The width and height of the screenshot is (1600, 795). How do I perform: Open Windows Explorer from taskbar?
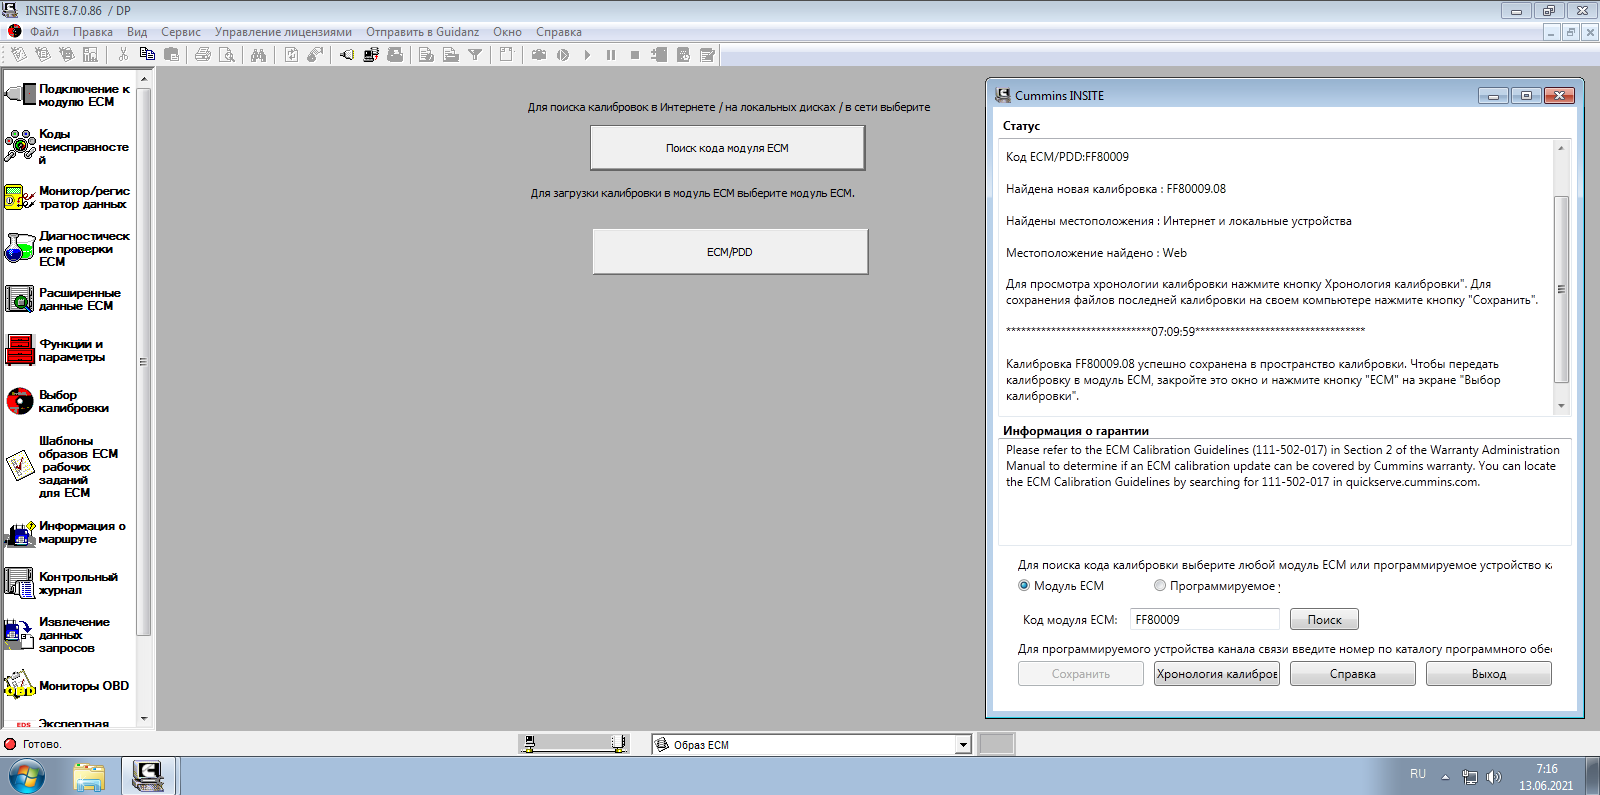click(89, 776)
